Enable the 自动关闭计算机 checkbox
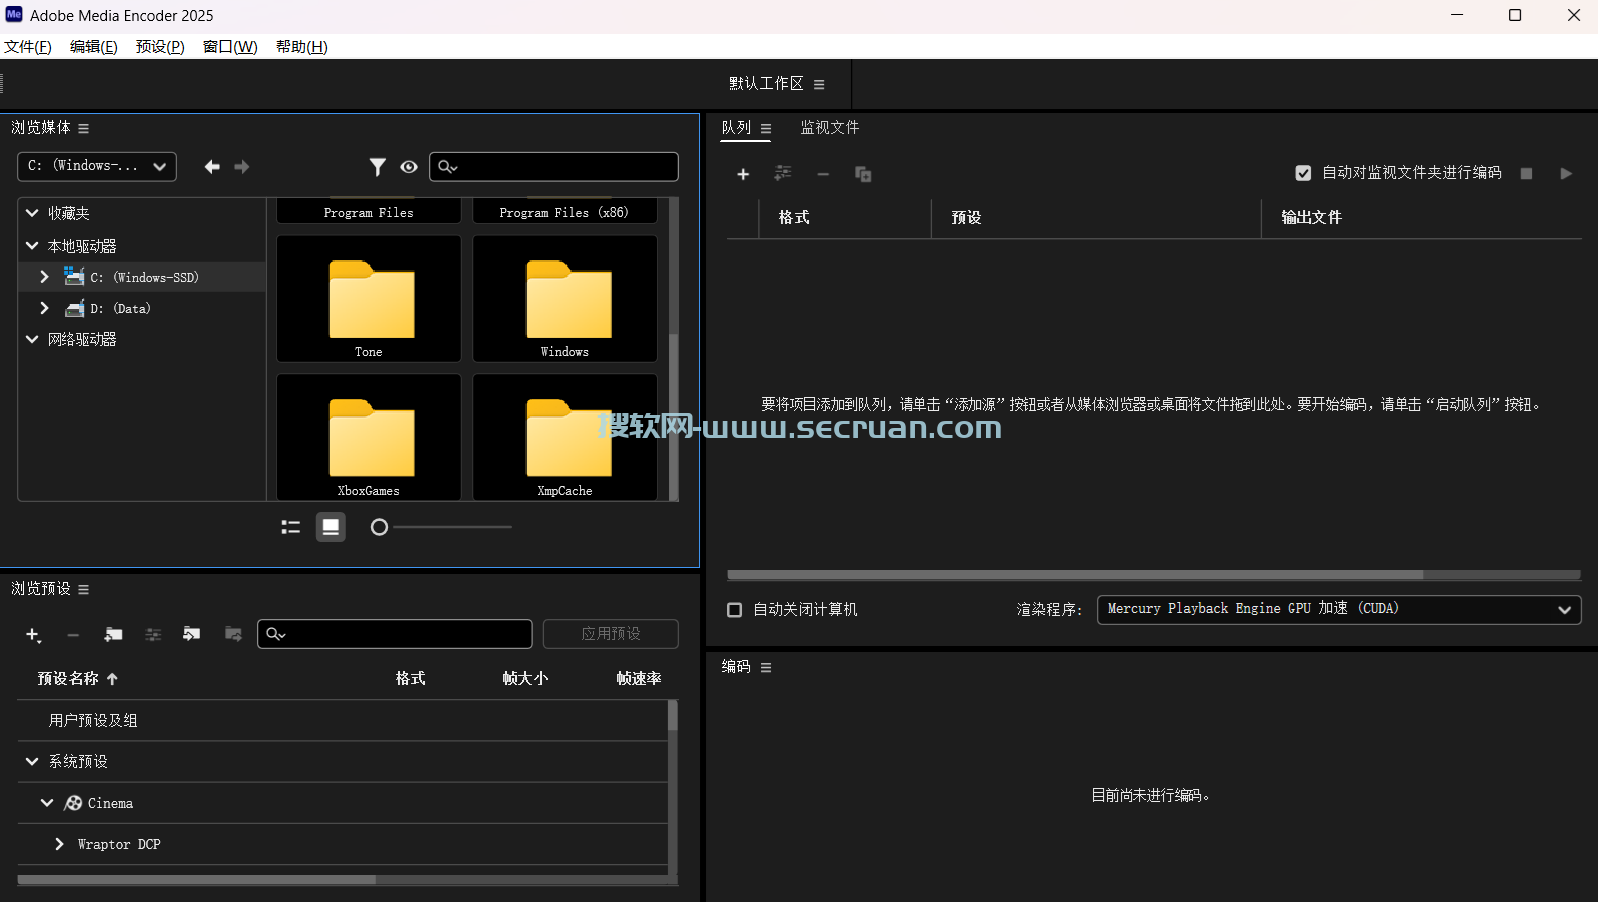The width and height of the screenshot is (1598, 902). (735, 610)
